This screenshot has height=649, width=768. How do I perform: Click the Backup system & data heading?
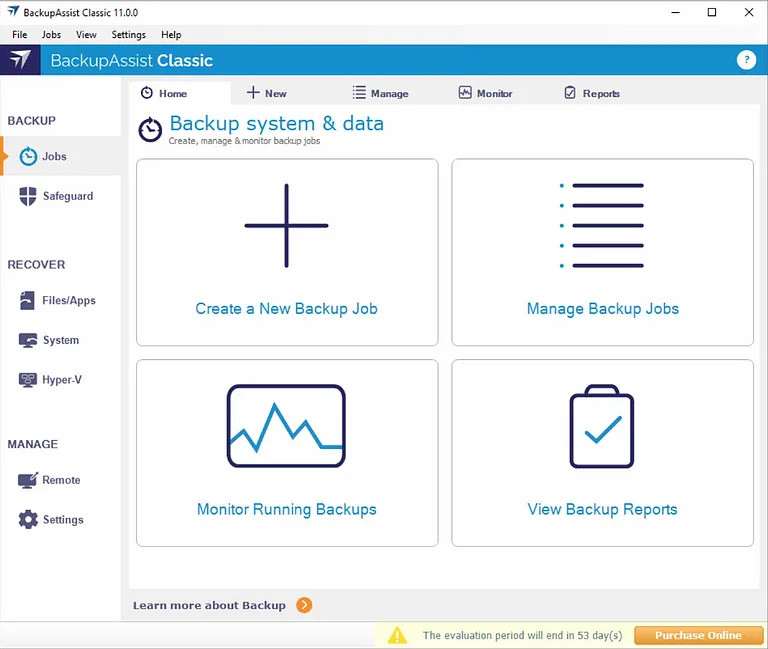click(277, 123)
